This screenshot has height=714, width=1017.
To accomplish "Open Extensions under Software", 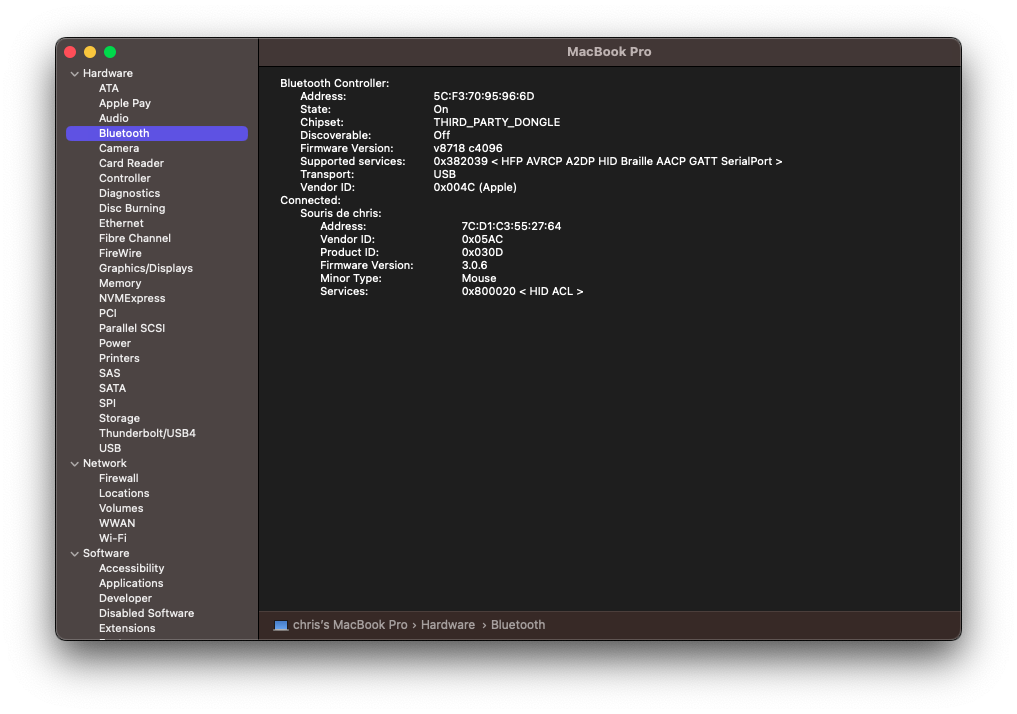I will [127, 628].
